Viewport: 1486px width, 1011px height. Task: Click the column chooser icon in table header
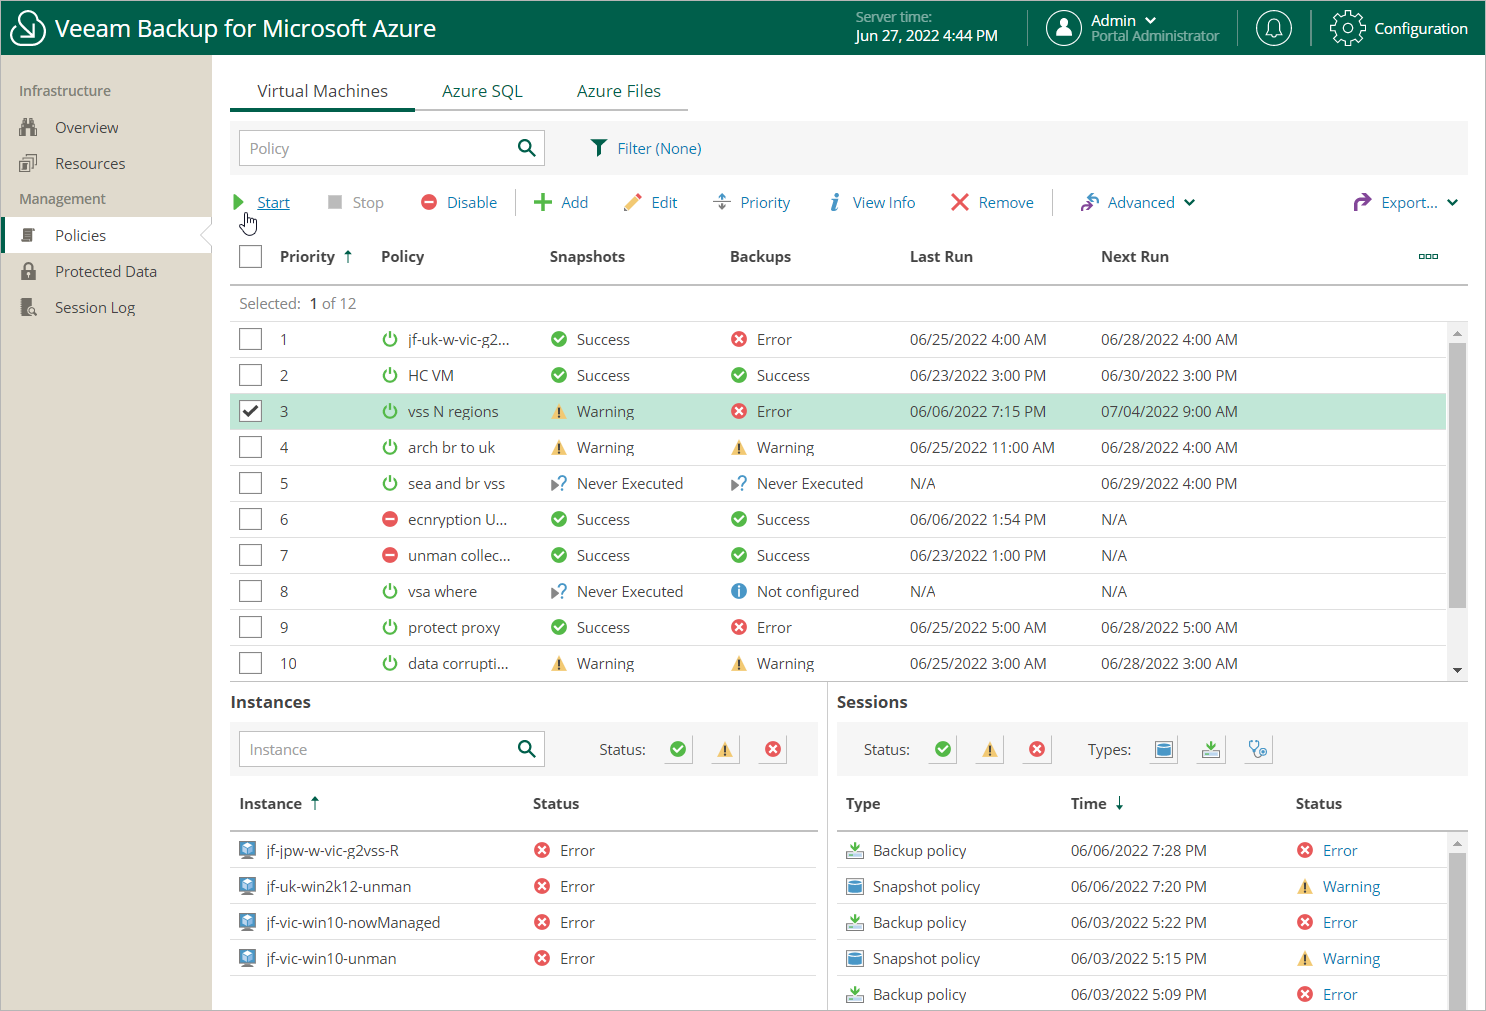pos(1428,257)
